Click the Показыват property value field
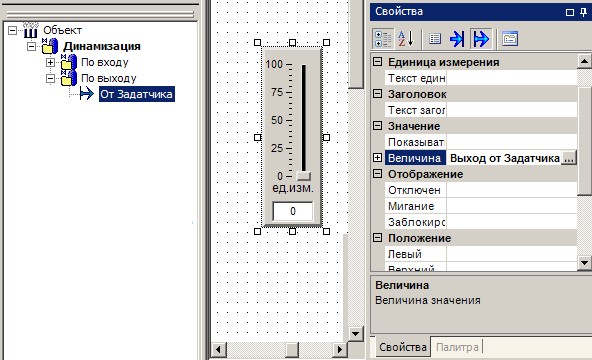The height and width of the screenshot is (360, 592). 512,142
